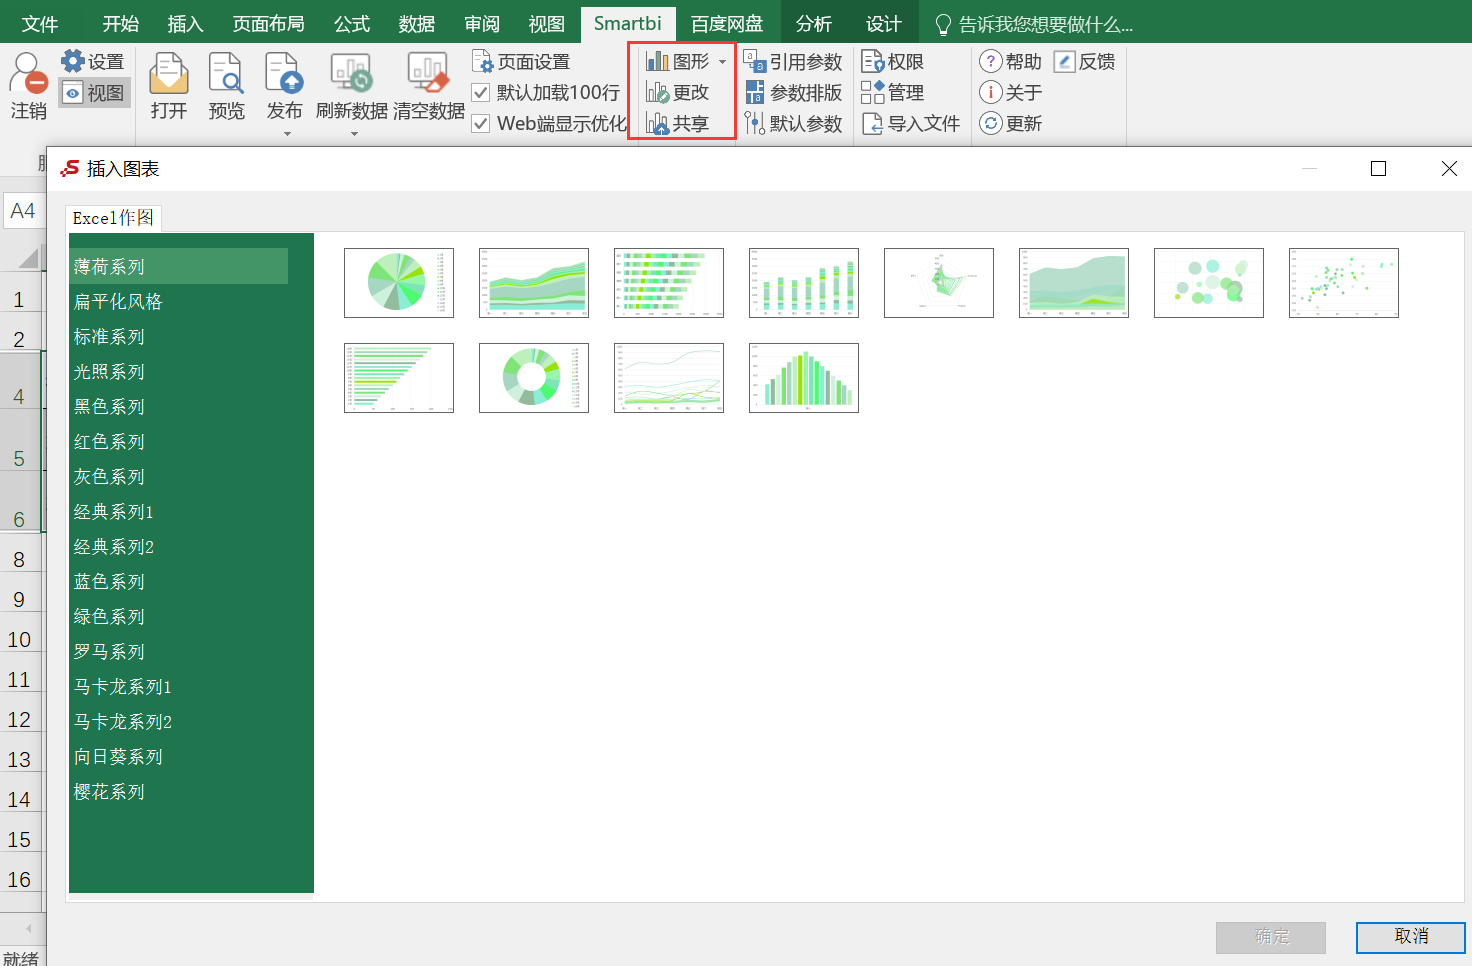Switch to the 公式 ribbon tab
This screenshot has height=966, width=1472.
[x=351, y=24]
